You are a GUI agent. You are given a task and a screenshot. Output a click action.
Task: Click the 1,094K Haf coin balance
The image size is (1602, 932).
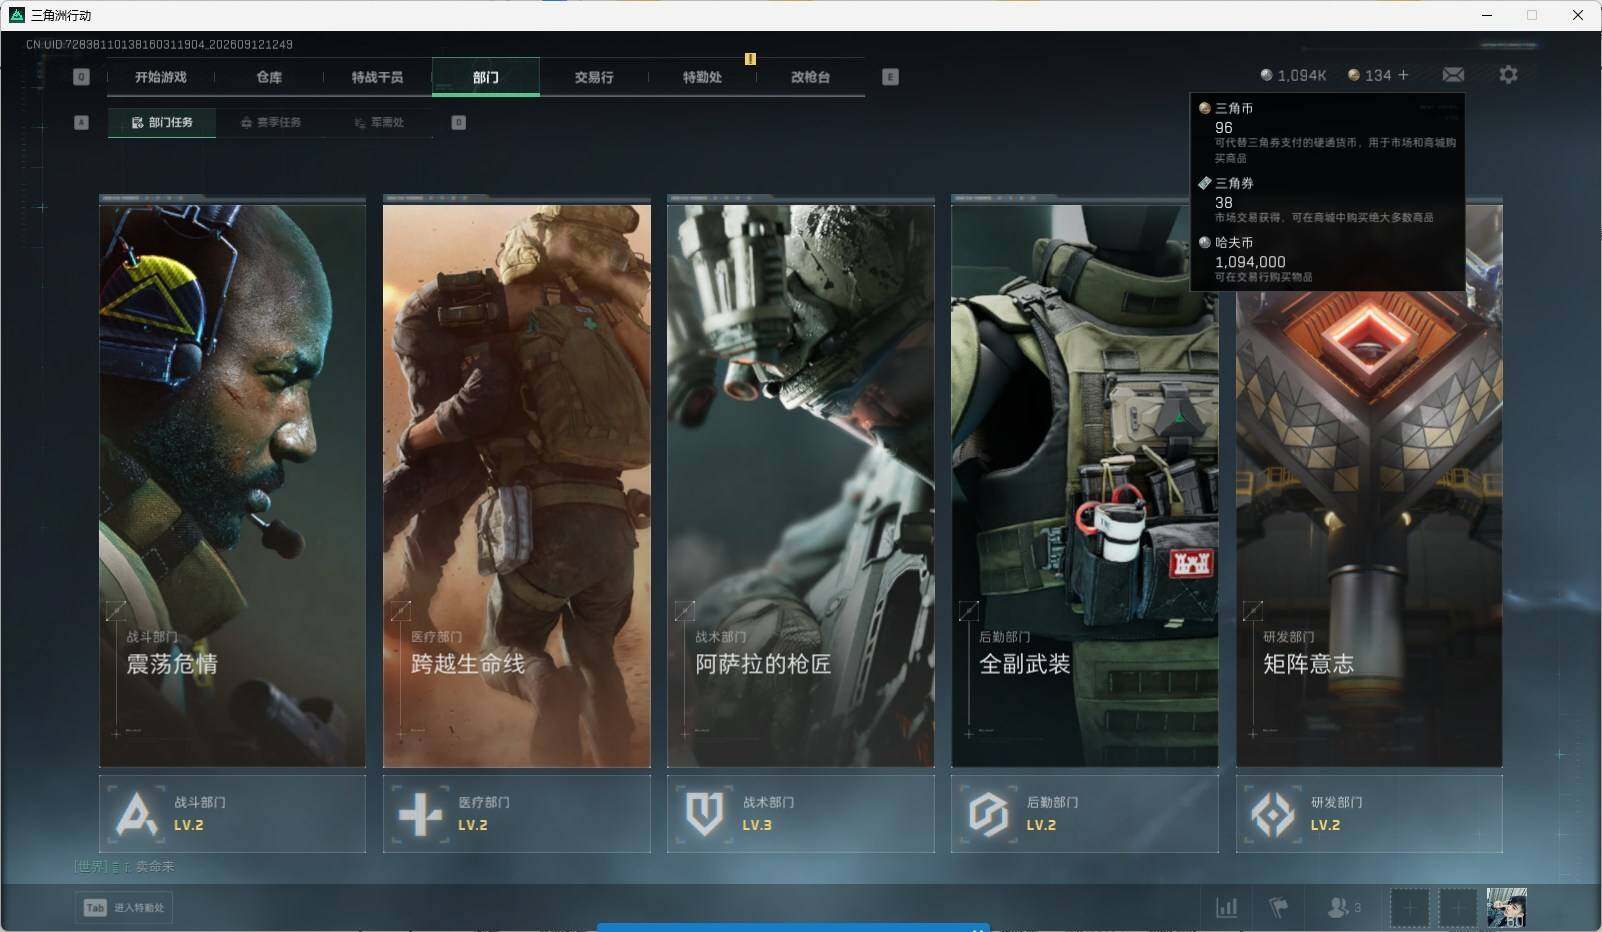click(x=1293, y=75)
